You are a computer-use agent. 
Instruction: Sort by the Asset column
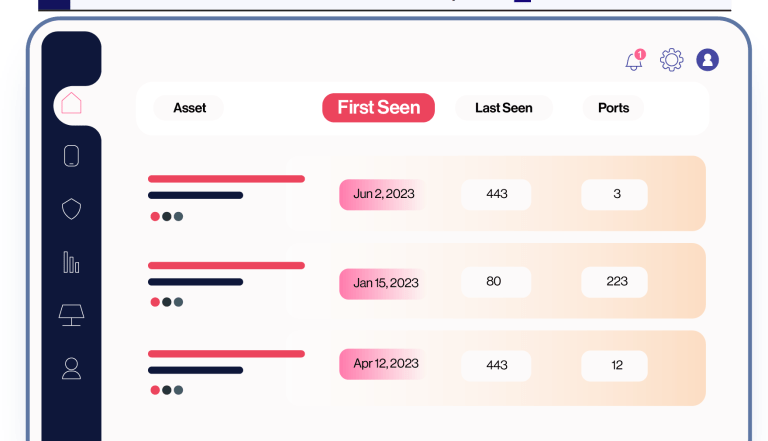[189, 108]
